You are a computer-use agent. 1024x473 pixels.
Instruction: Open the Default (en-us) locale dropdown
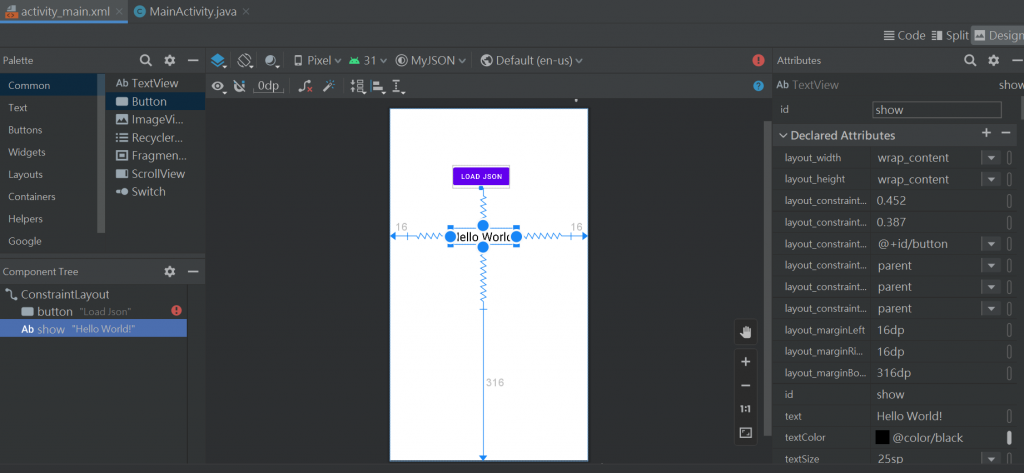tap(532, 61)
